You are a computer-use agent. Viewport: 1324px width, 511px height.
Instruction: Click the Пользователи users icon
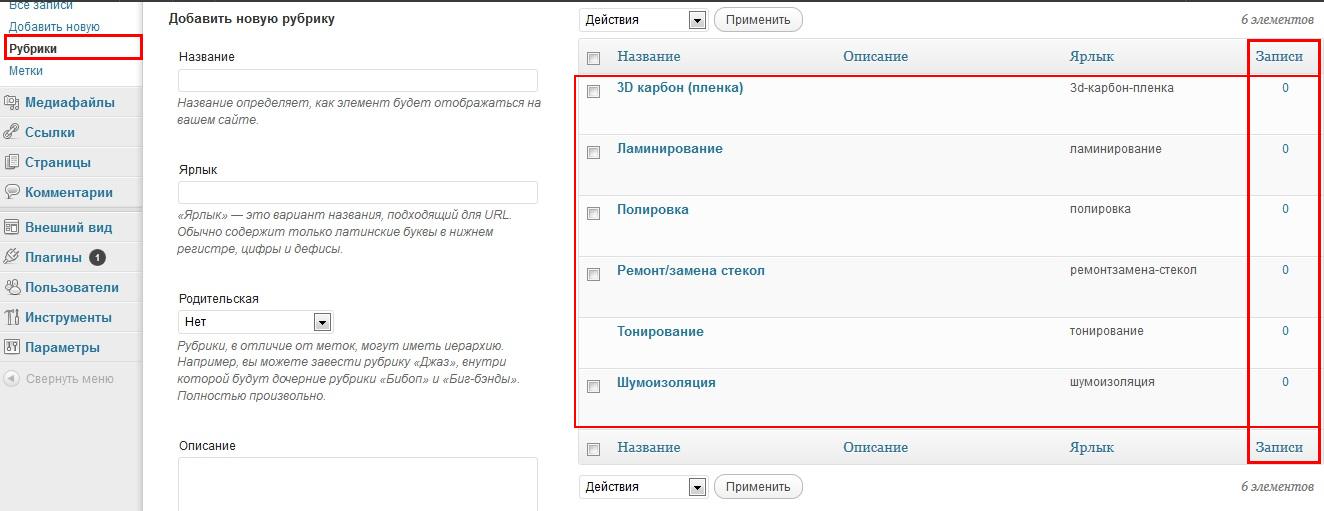tap(12, 287)
